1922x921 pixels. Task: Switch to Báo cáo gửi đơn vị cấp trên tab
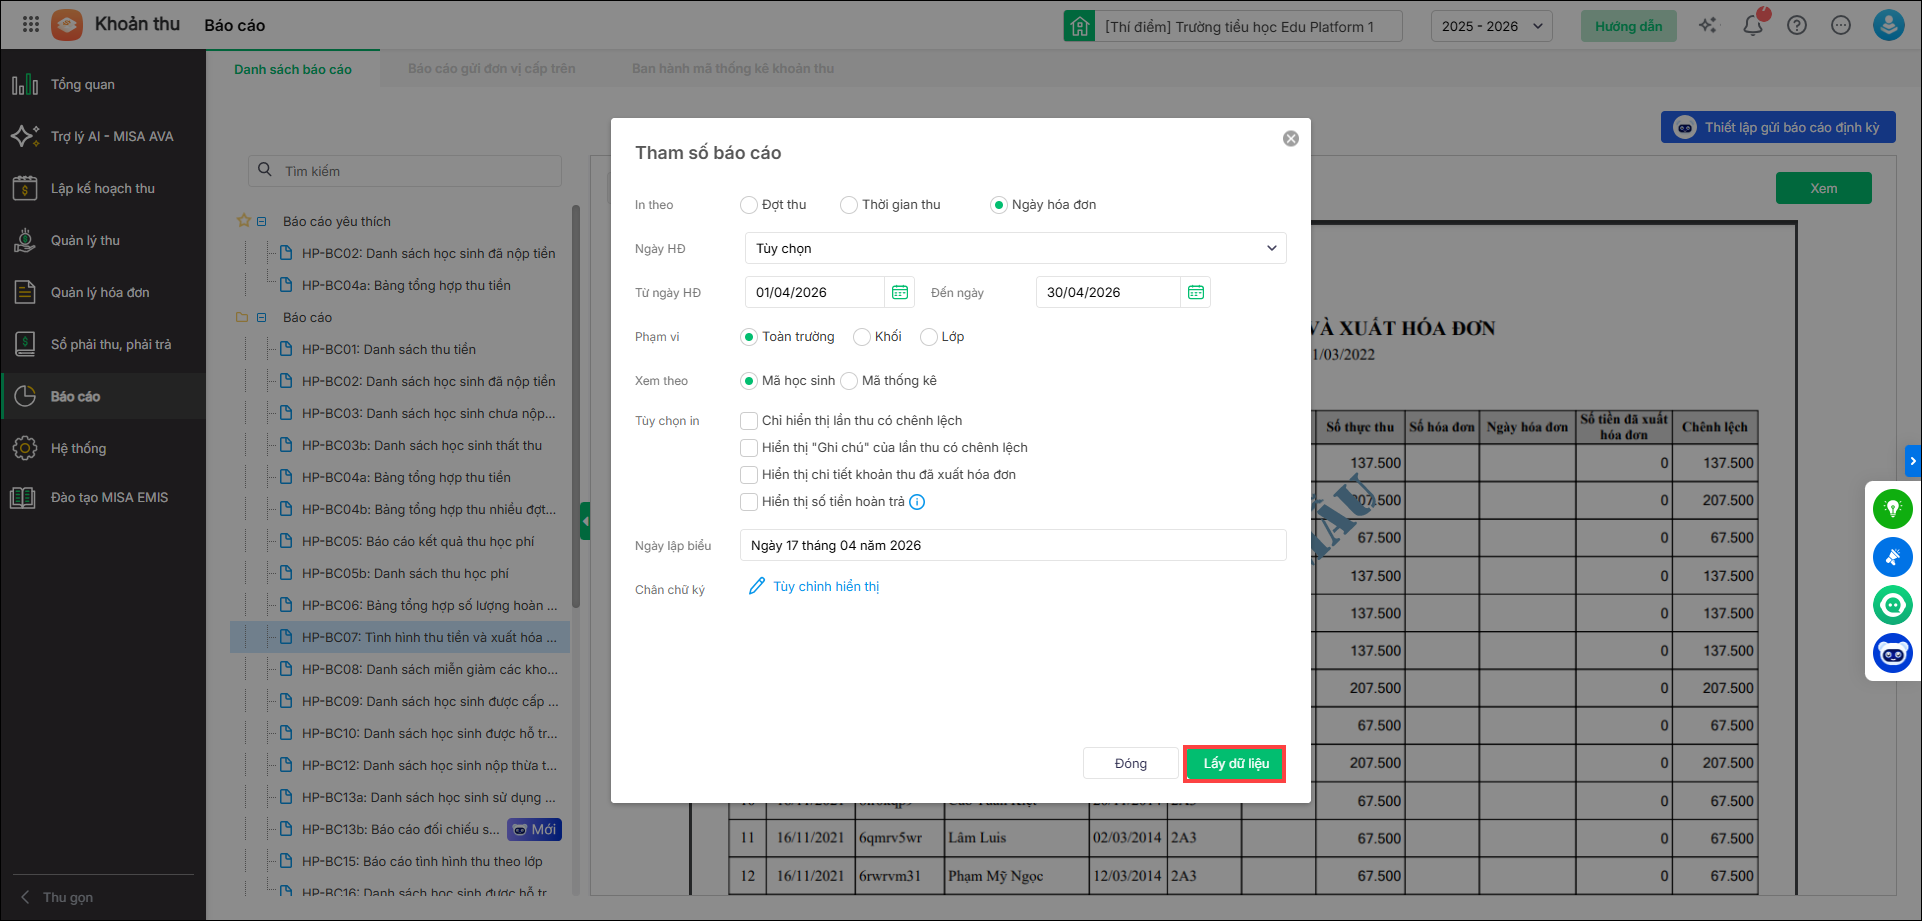[491, 69]
